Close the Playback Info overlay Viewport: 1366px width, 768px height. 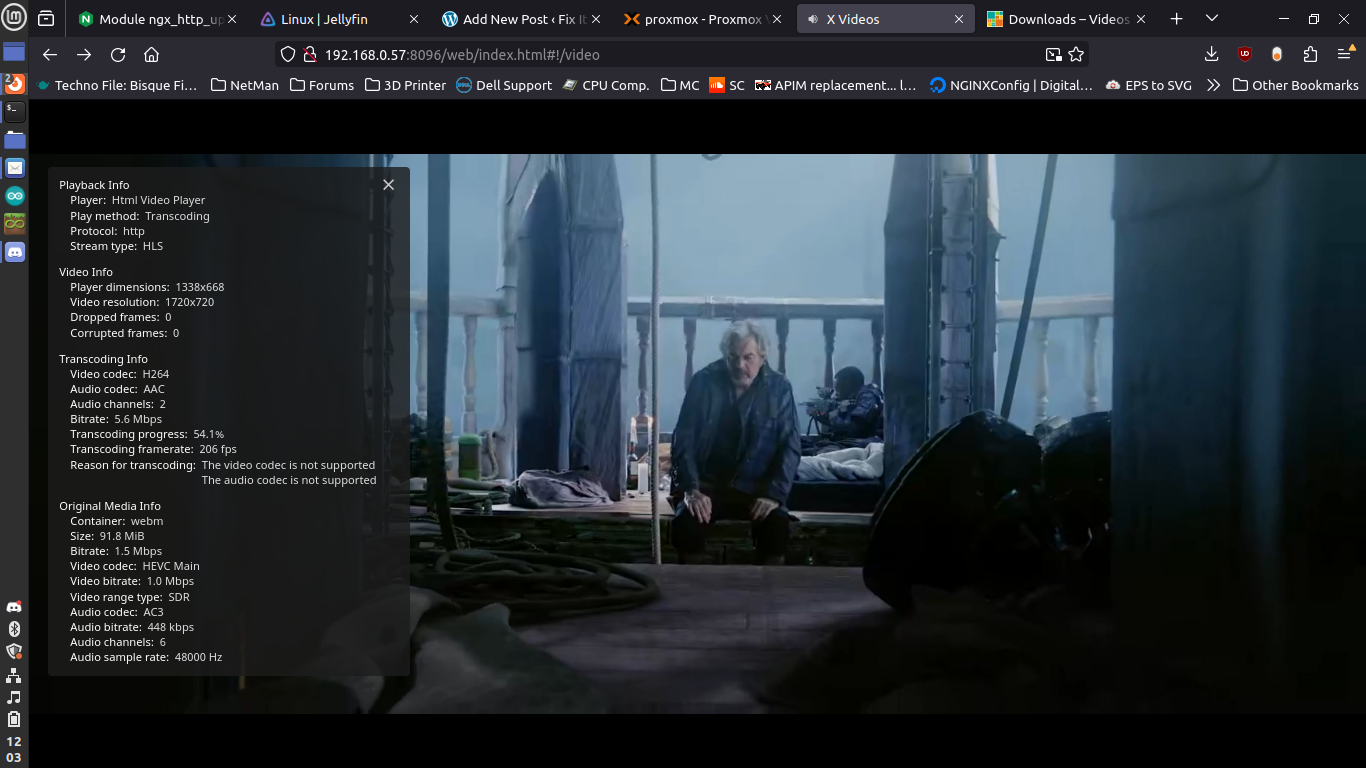click(x=389, y=184)
